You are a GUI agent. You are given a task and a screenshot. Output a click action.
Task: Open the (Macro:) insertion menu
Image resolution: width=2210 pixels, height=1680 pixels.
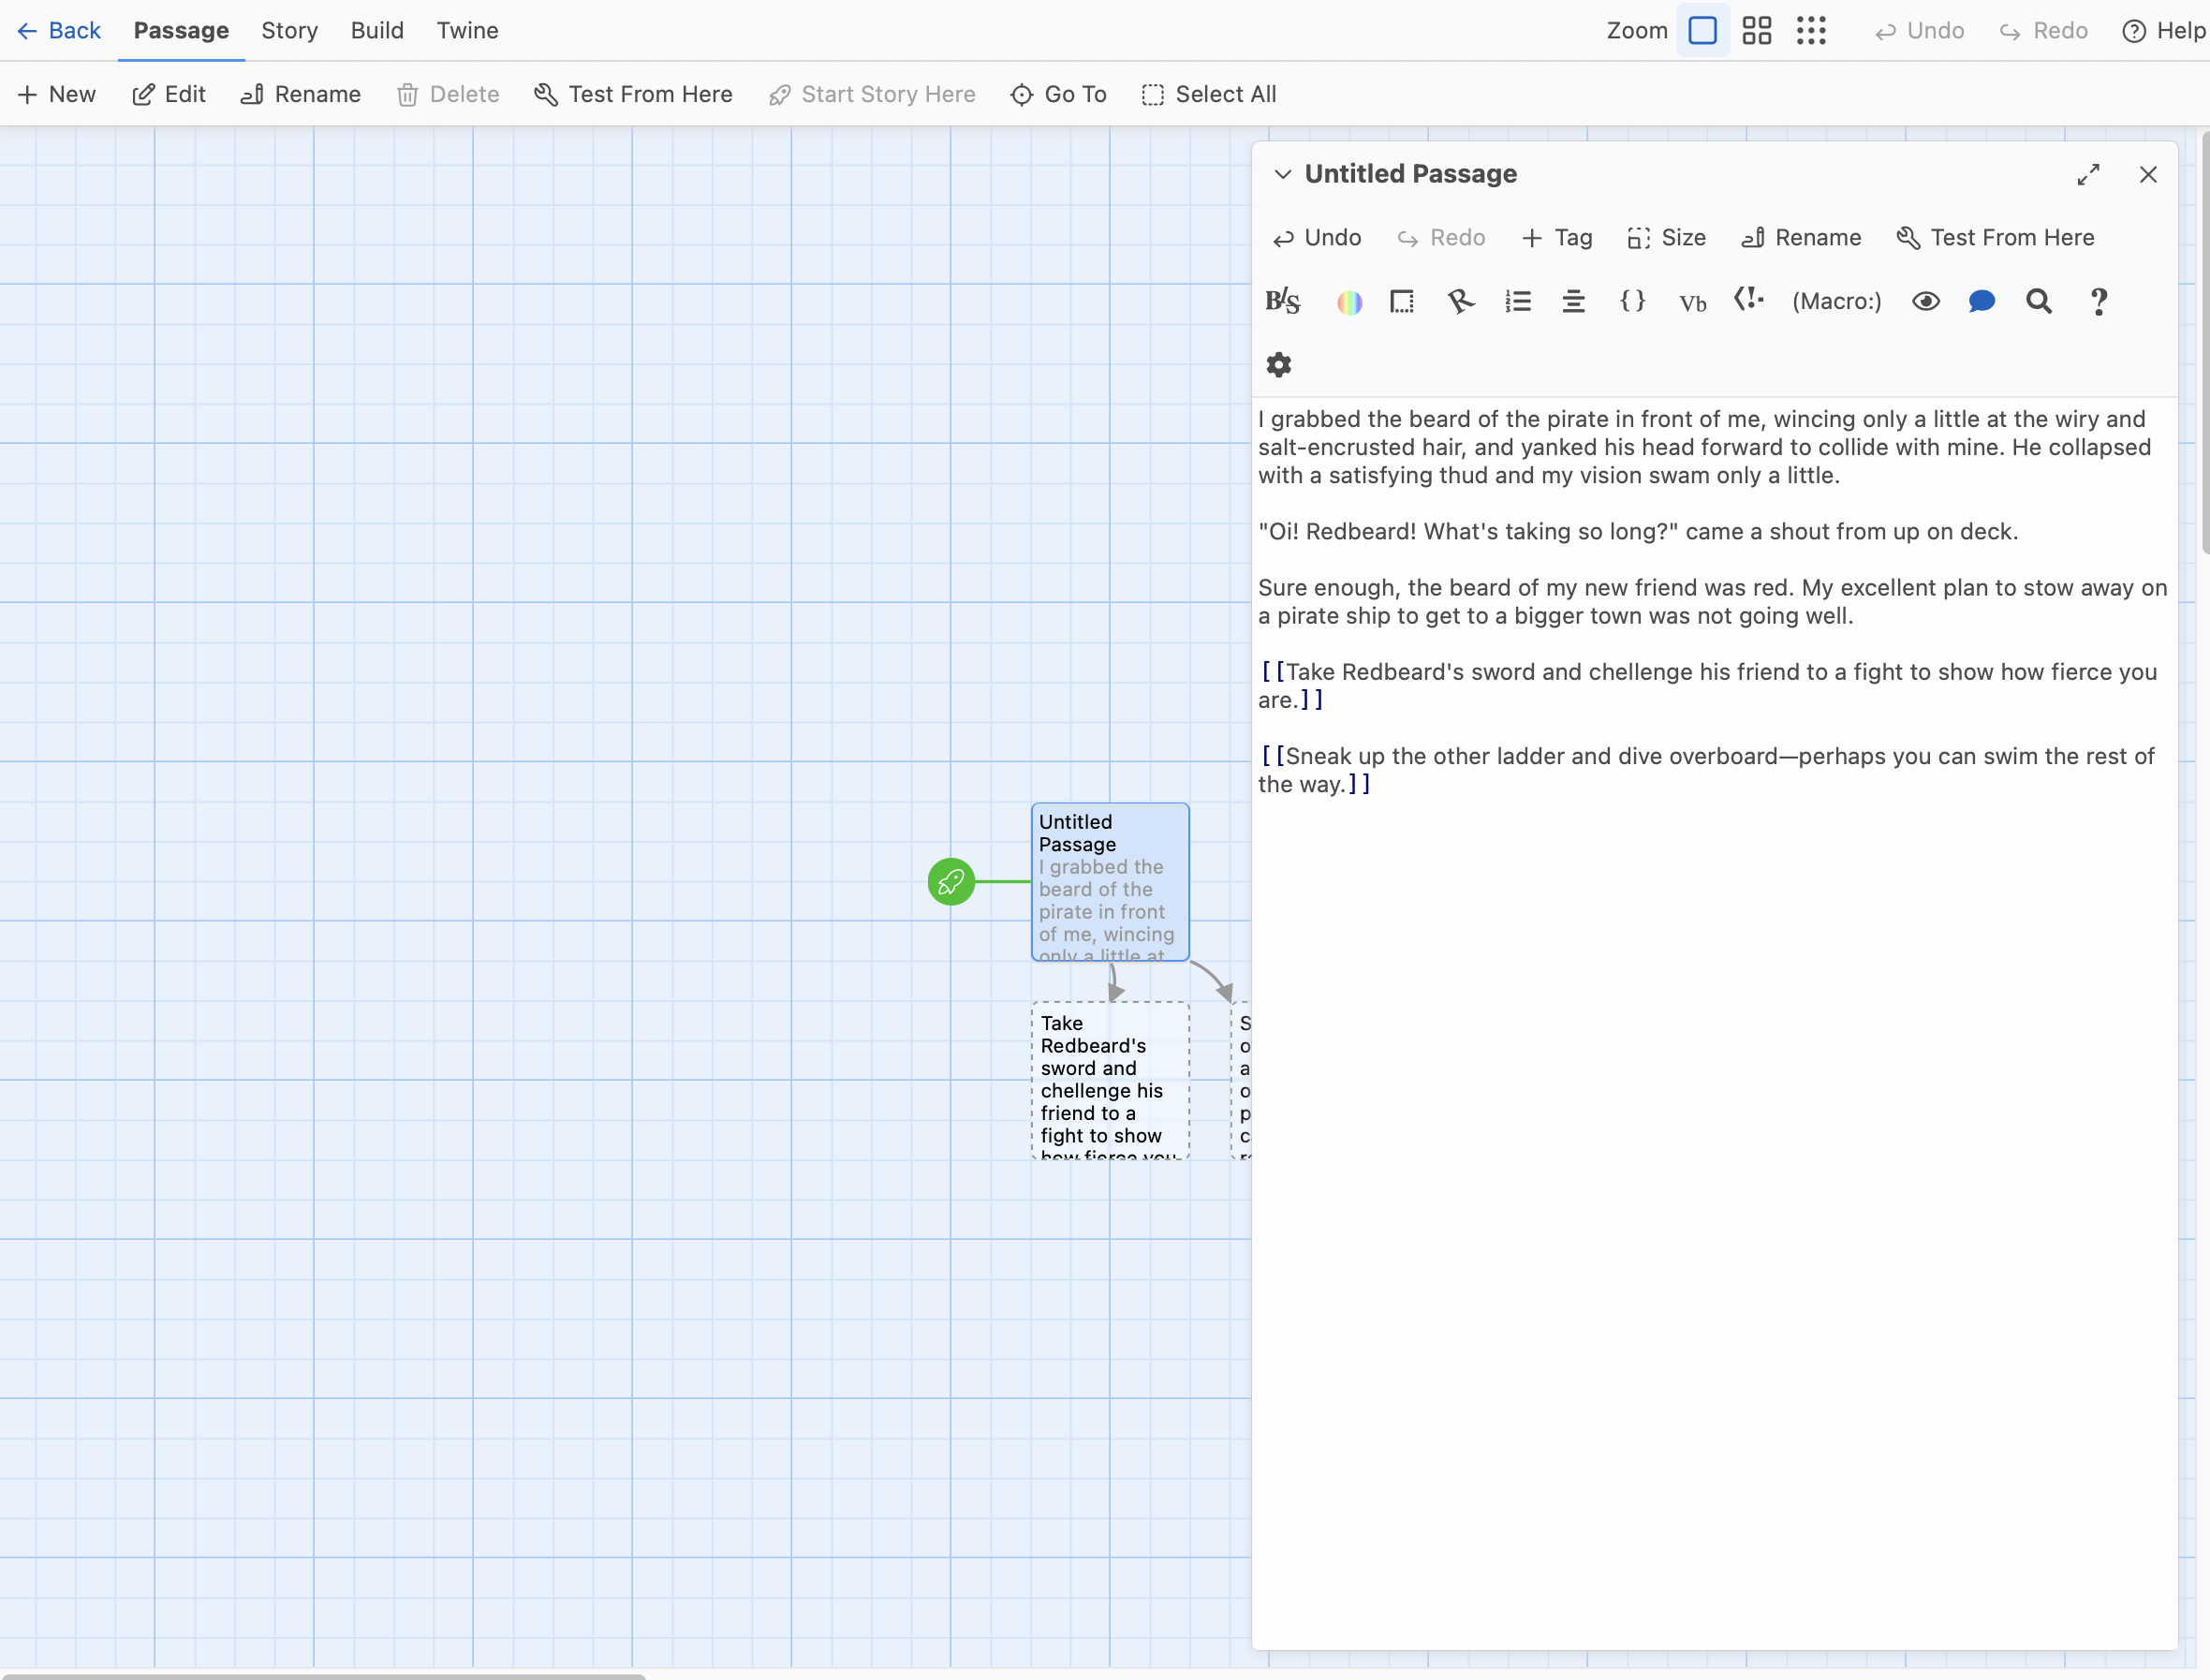tap(1836, 302)
